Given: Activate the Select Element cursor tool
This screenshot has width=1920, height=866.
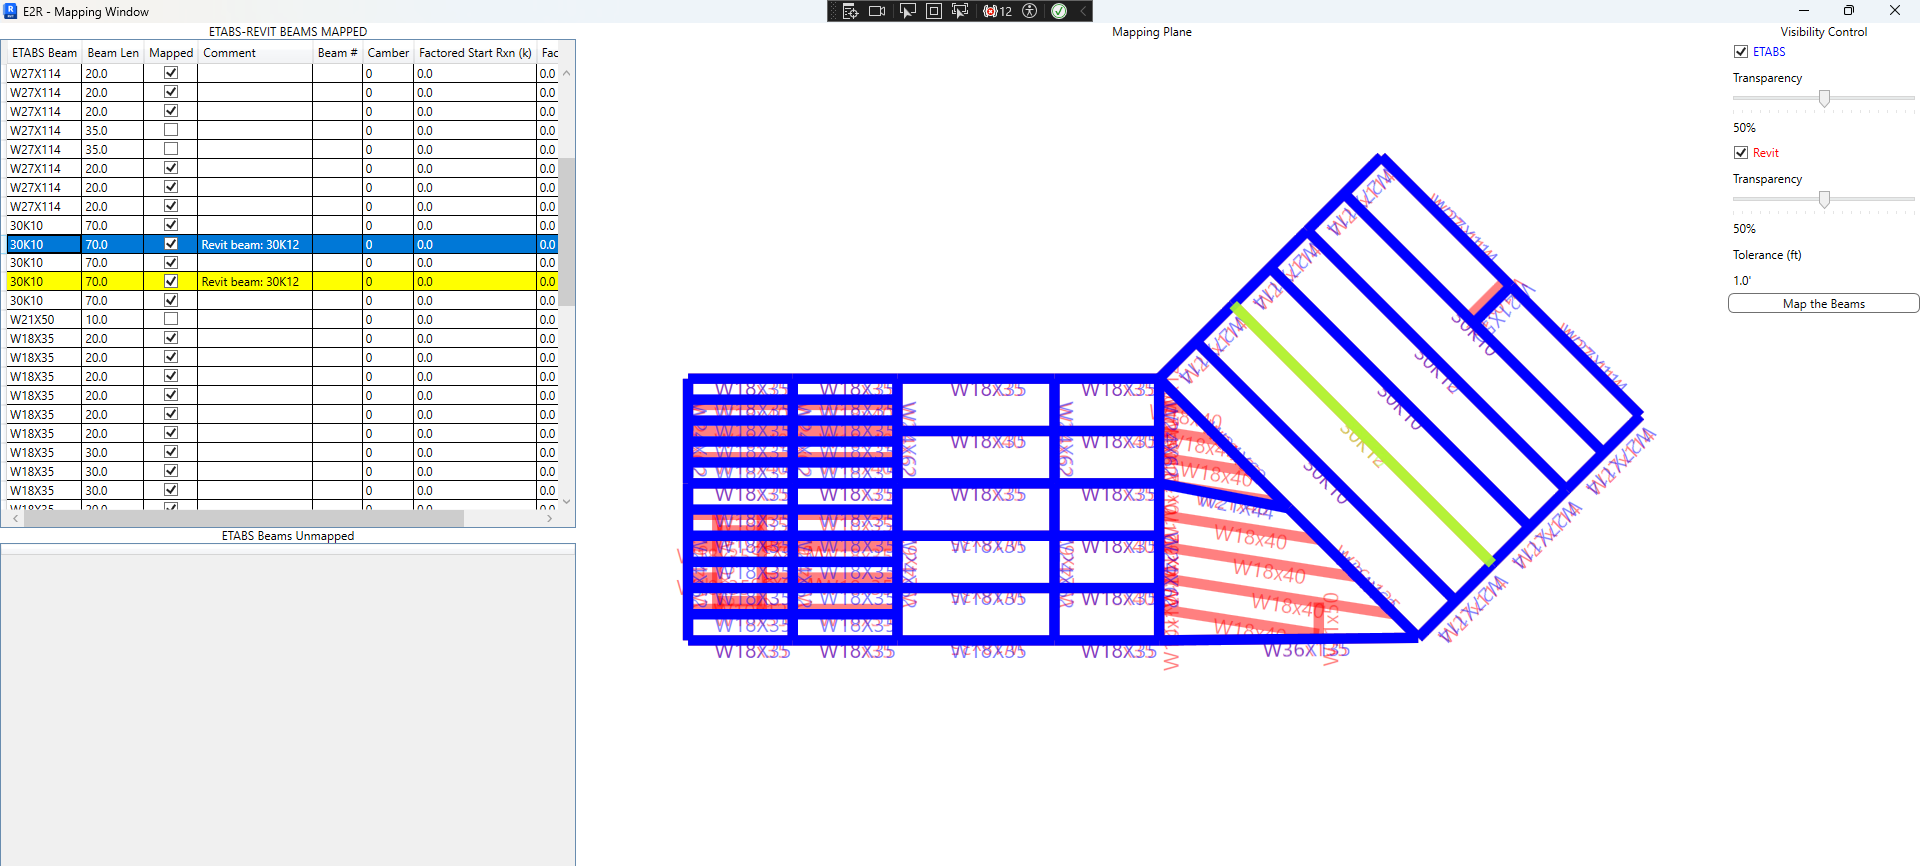Looking at the screenshot, I should (907, 11).
